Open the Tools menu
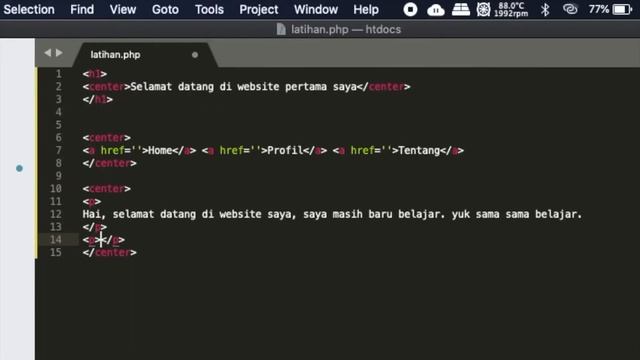640x360 pixels. [x=209, y=9]
